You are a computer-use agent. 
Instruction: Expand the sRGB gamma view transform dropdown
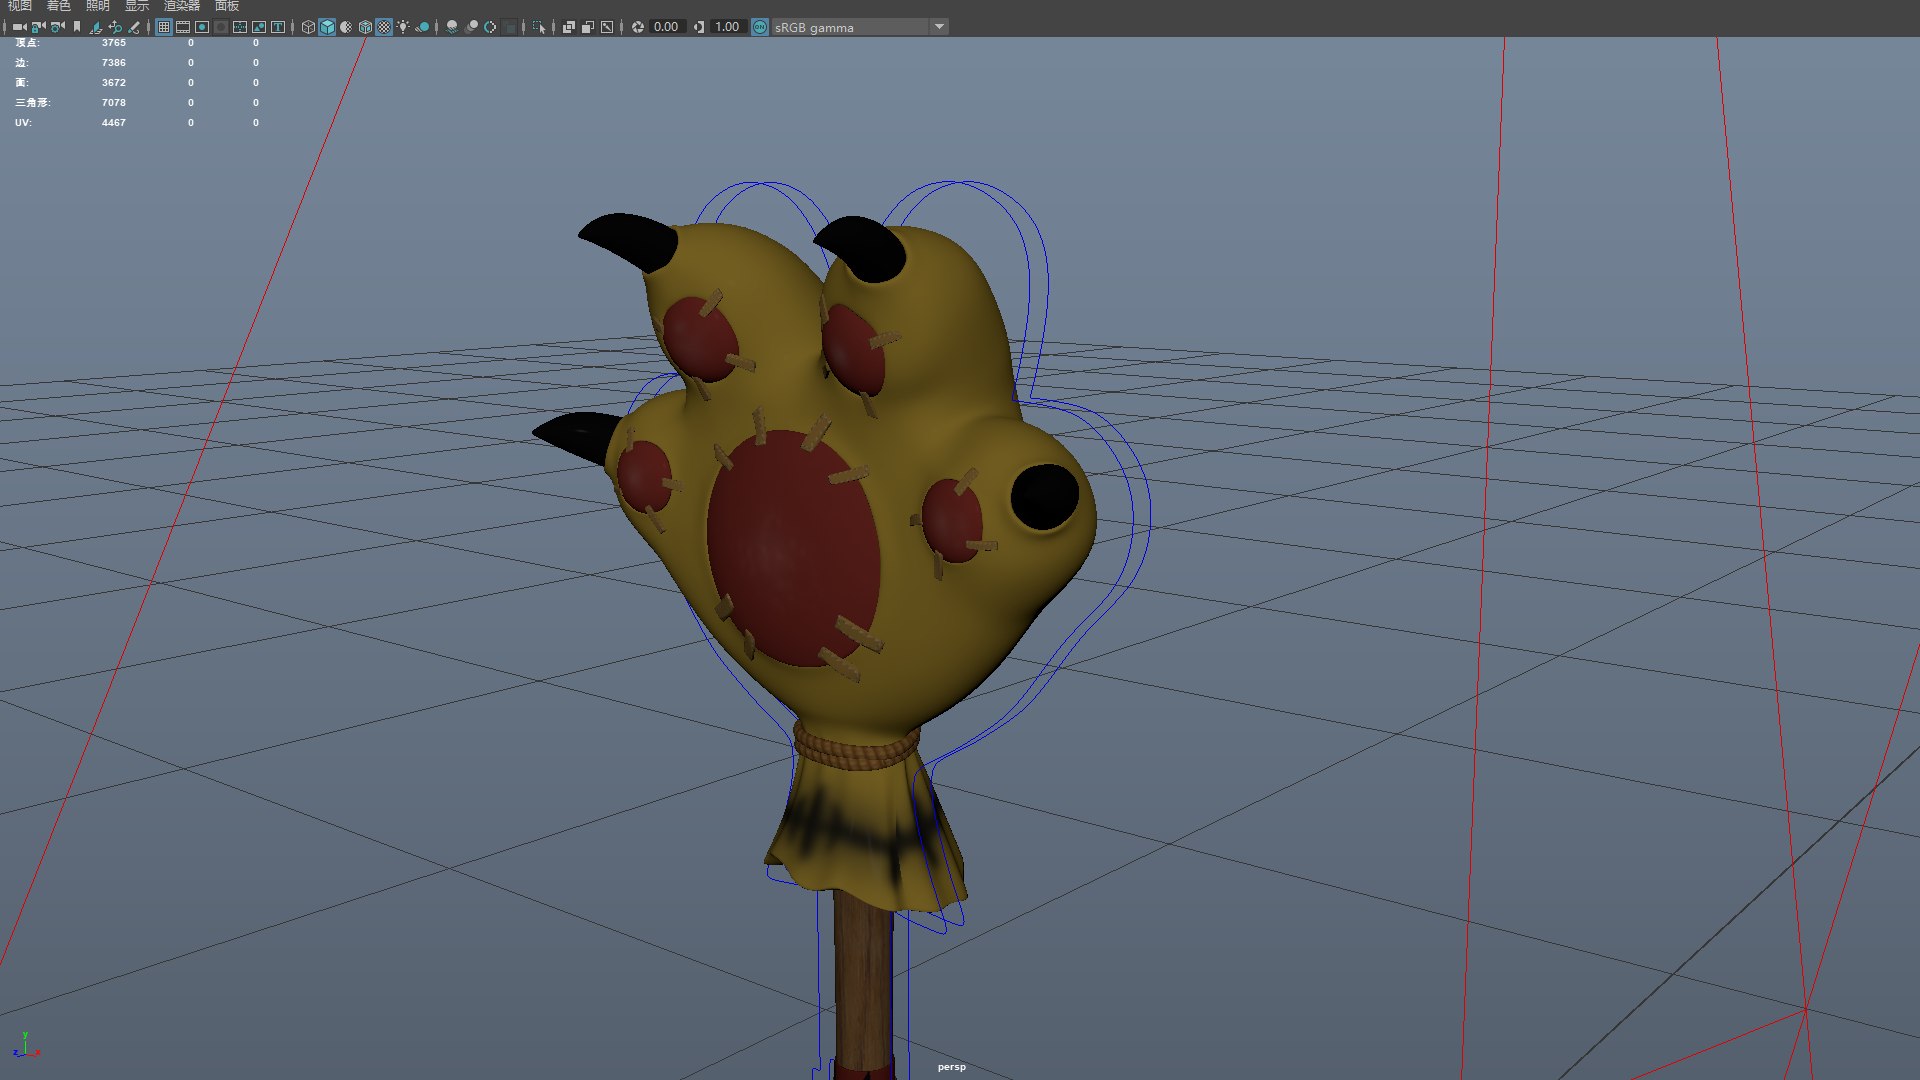850,27
